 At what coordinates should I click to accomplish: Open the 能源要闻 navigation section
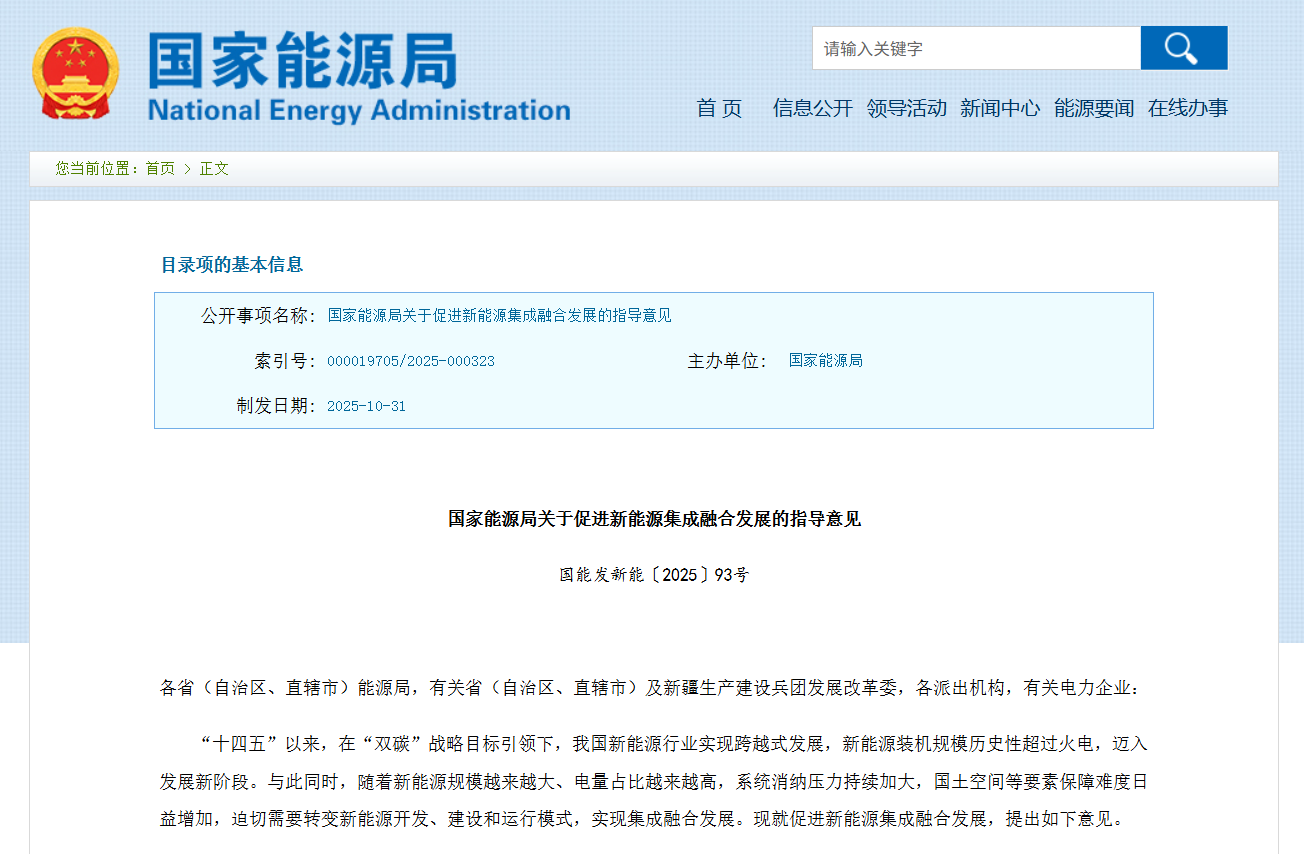pyautogui.click(x=1093, y=109)
